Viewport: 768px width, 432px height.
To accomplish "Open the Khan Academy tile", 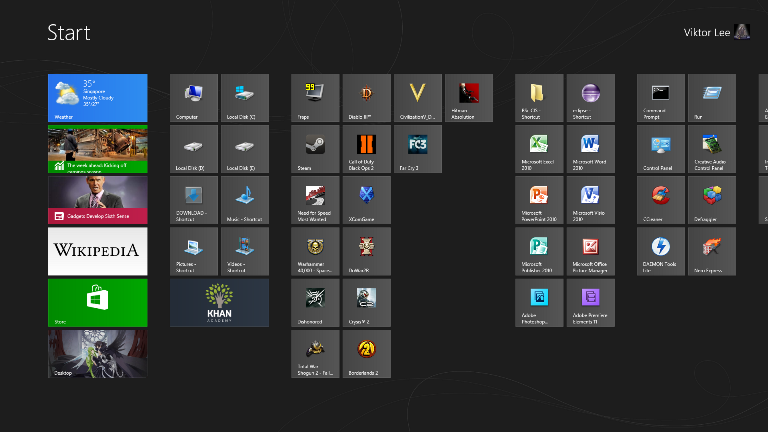I will point(219,302).
